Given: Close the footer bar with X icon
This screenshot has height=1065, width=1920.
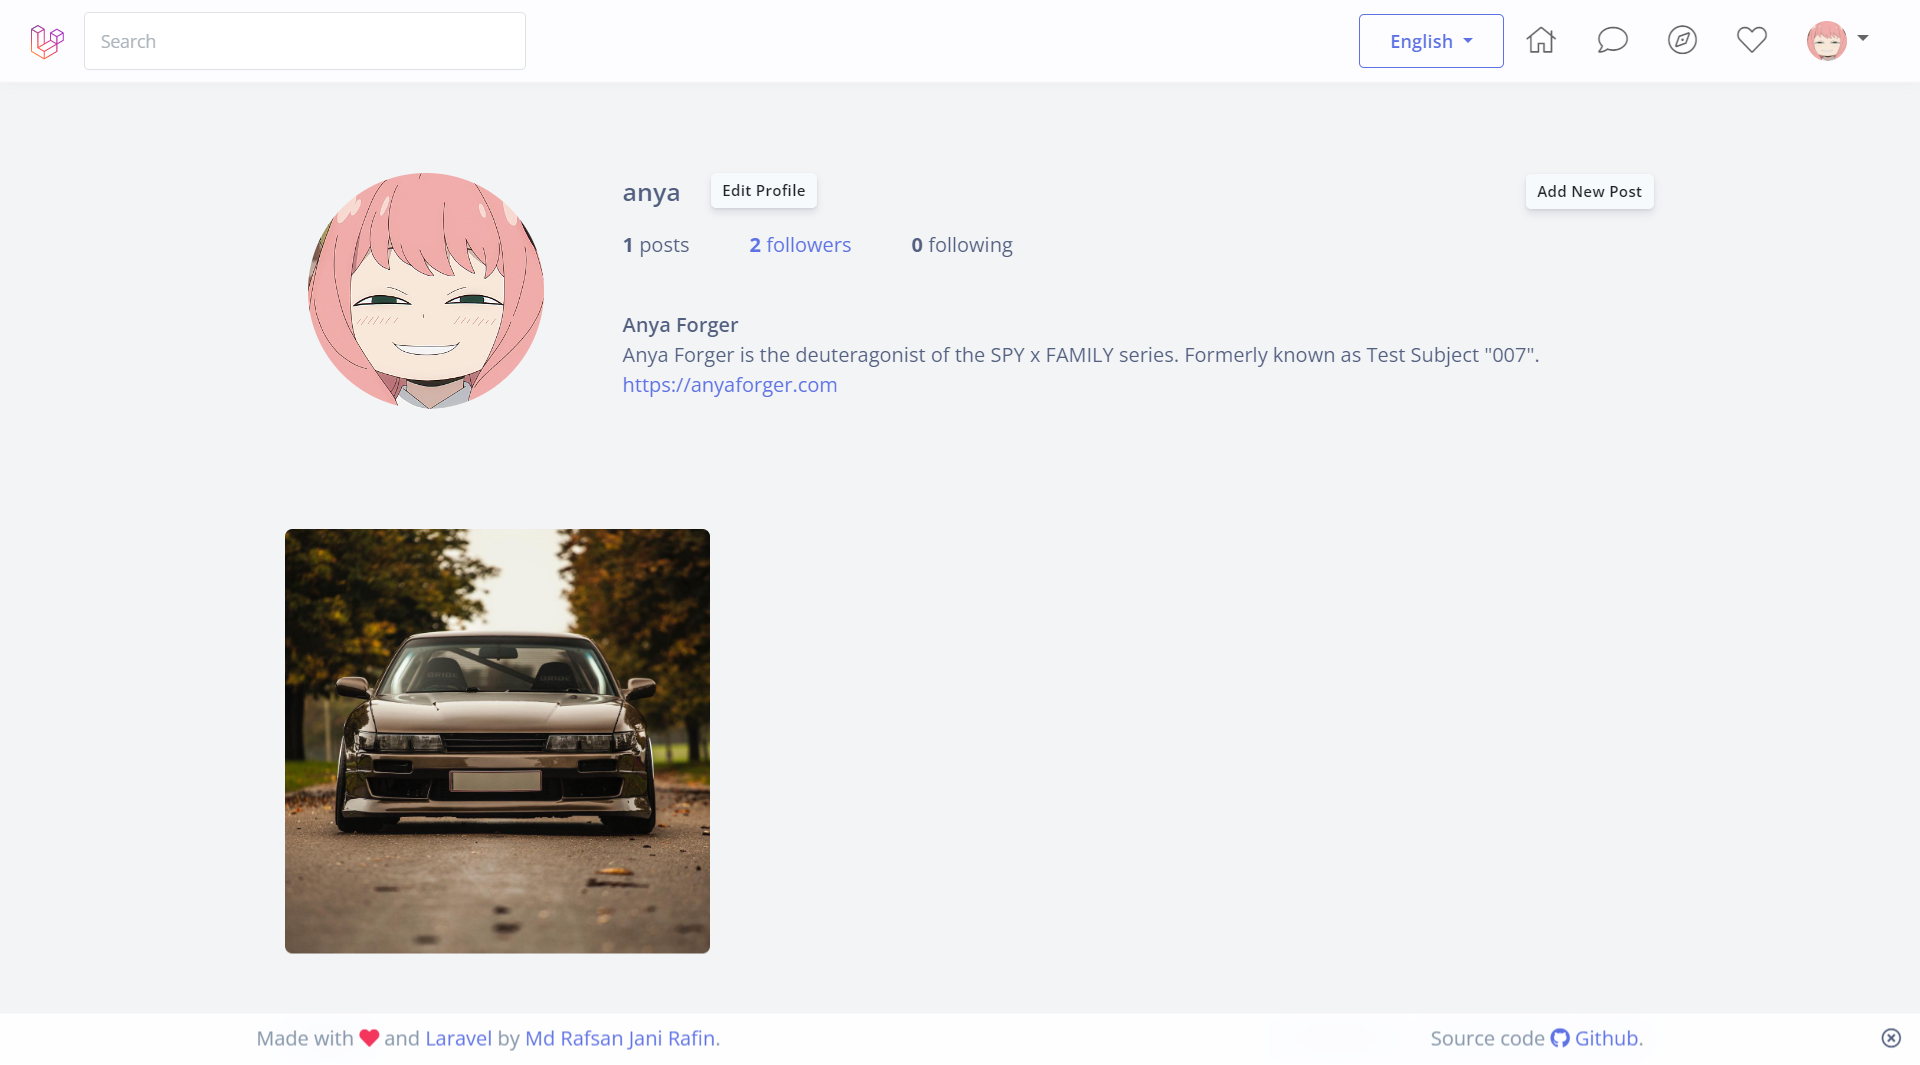Looking at the screenshot, I should click(1890, 1038).
